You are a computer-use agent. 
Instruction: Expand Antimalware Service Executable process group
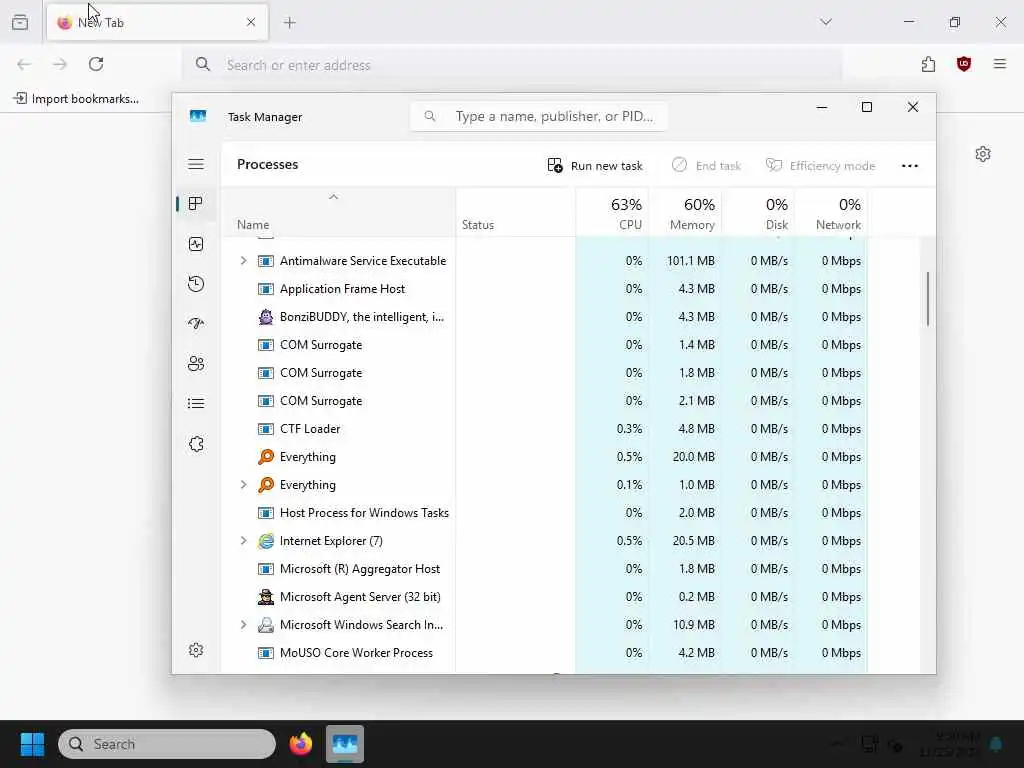tap(244, 261)
